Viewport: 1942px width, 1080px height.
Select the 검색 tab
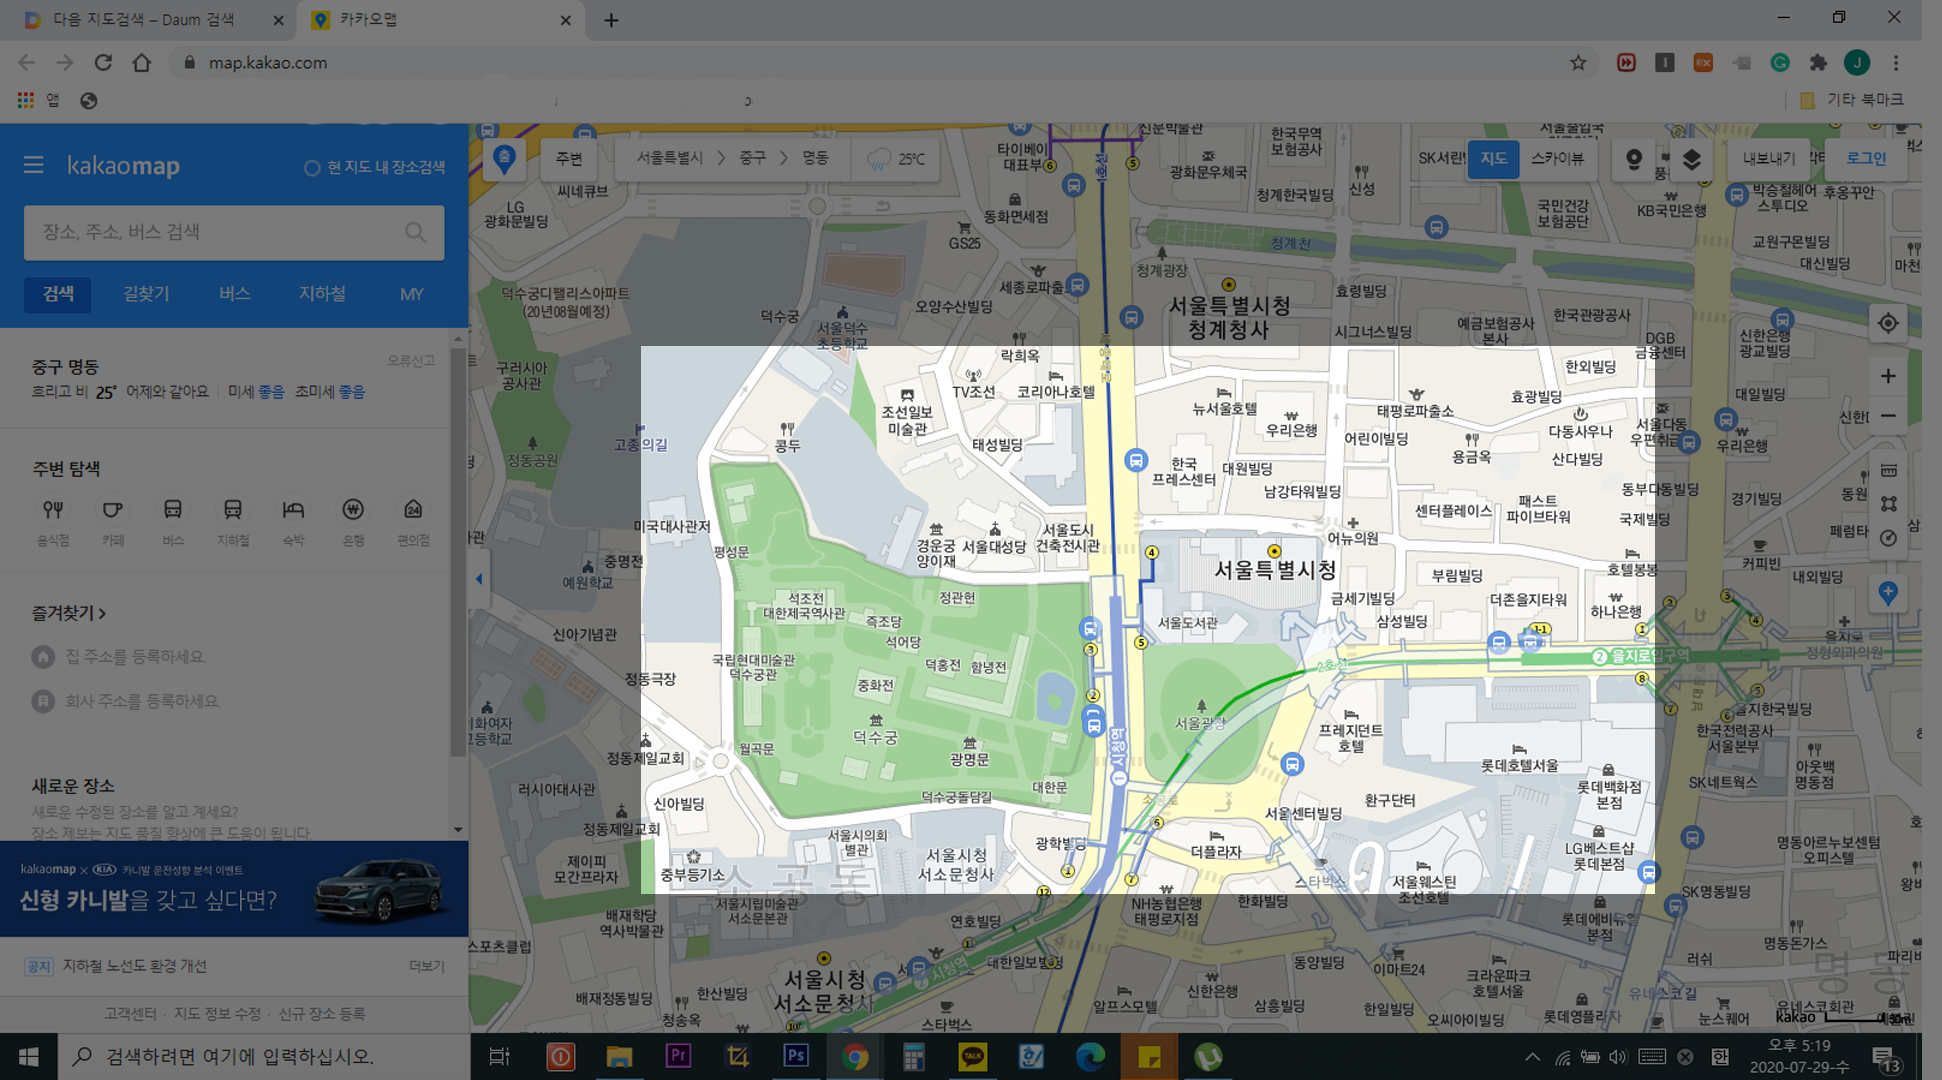tap(58, 294)
